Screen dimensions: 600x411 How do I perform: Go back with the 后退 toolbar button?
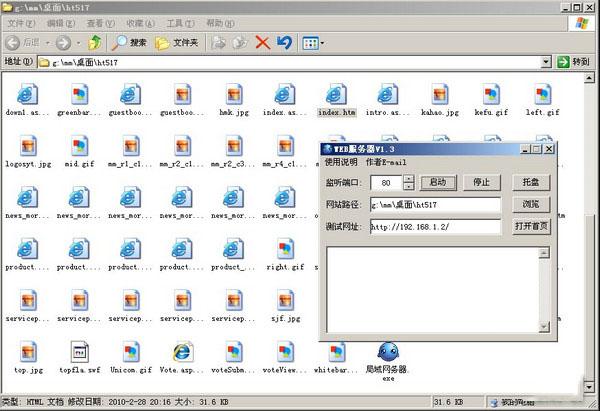coord(23,42)
